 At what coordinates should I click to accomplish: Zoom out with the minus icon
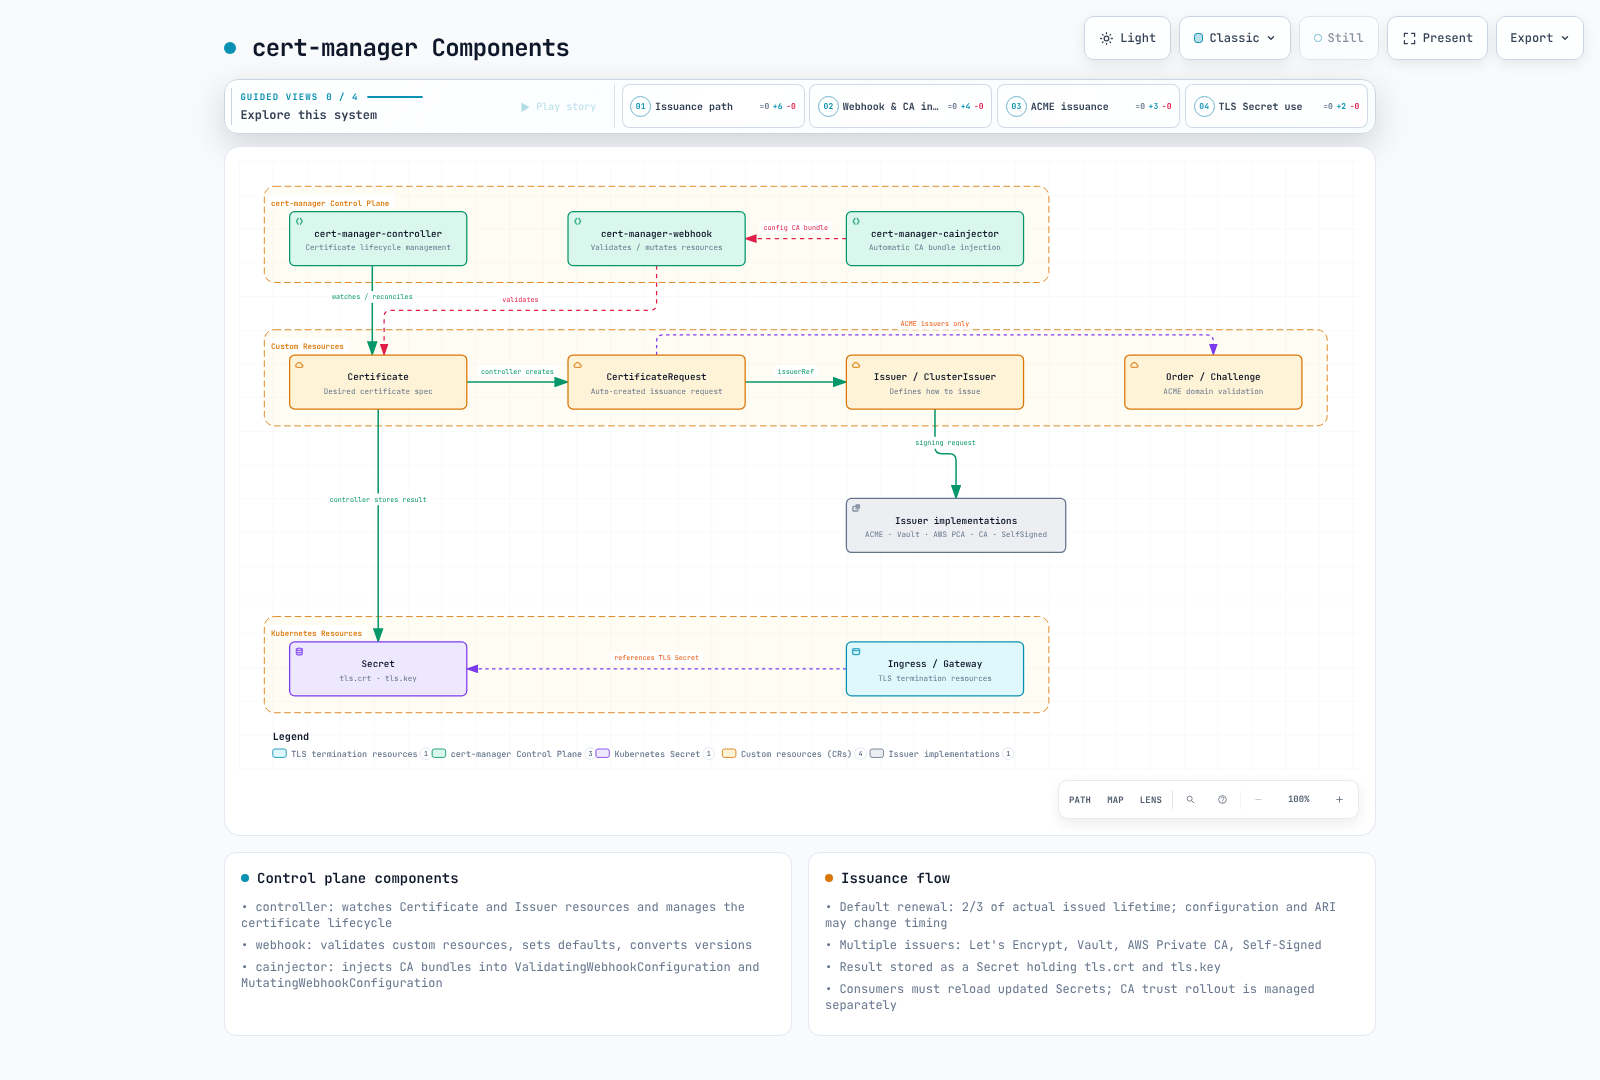[x=1258, y=800]
